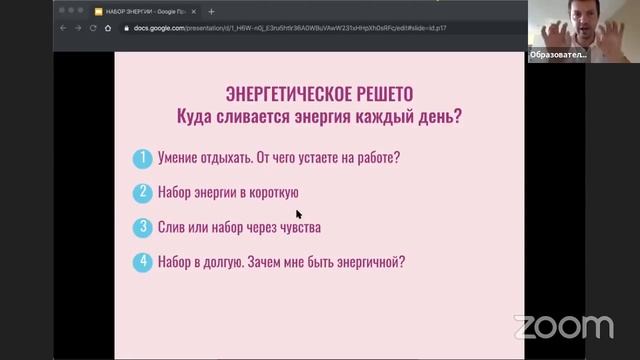Click the browser back arrow

point(63,28)
